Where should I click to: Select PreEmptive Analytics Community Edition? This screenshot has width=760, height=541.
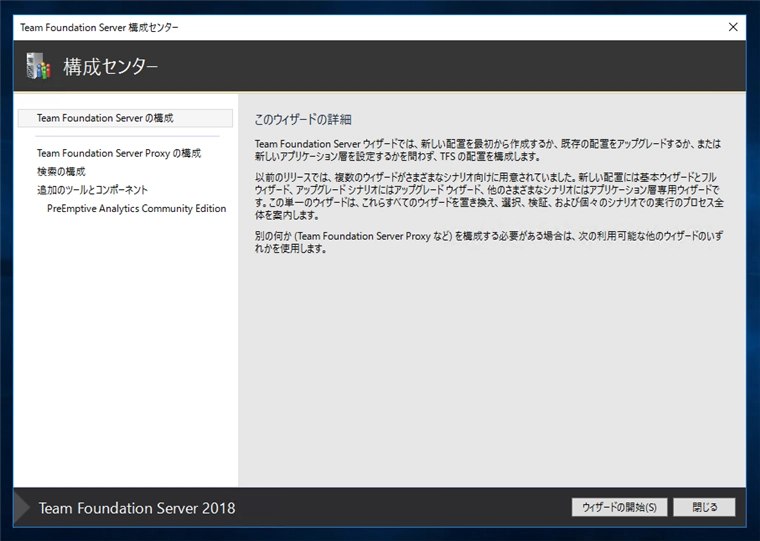pyautogui.click(x=136, y=208)
